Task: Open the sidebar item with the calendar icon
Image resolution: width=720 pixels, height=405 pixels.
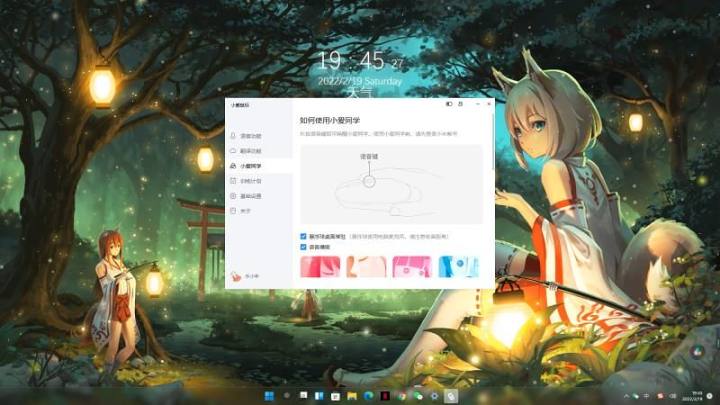Action: coord(259,181)
